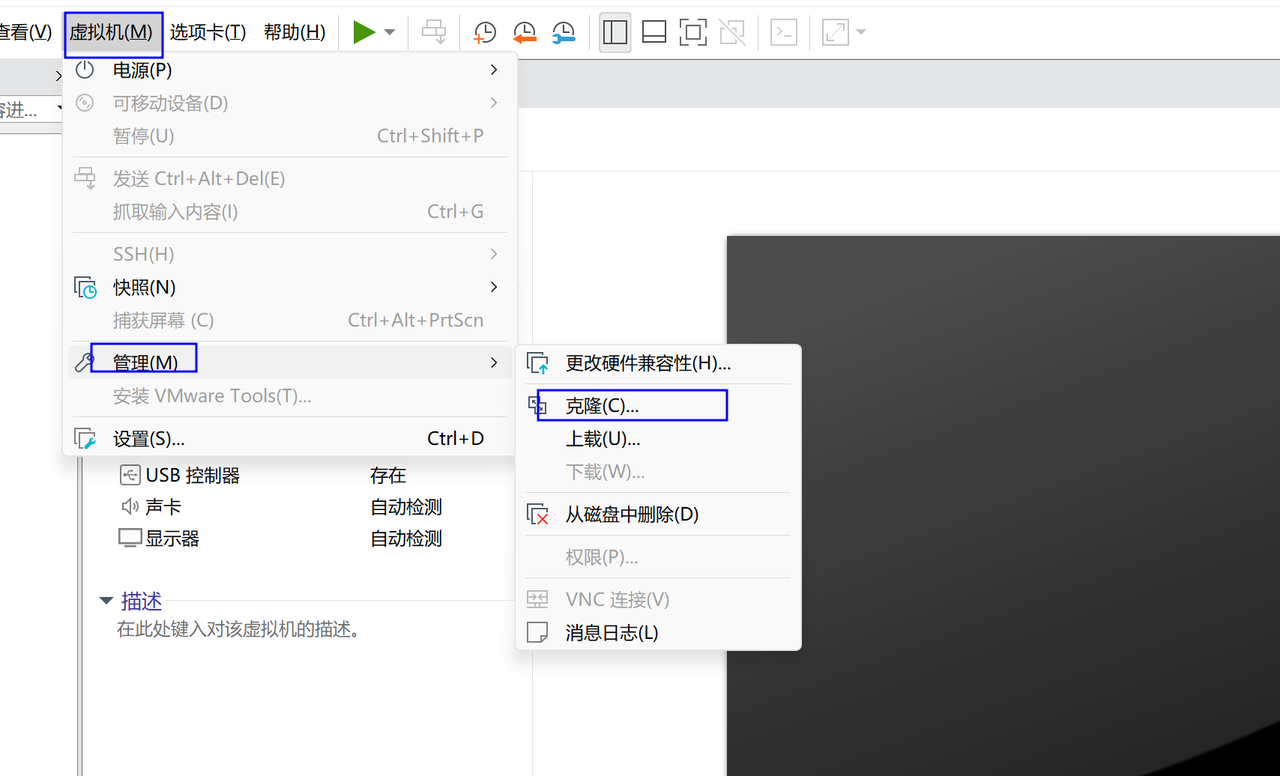1280x776 pixels.
Task: Expand the power options dropdown arrow beside play
Action: point(390,32)
